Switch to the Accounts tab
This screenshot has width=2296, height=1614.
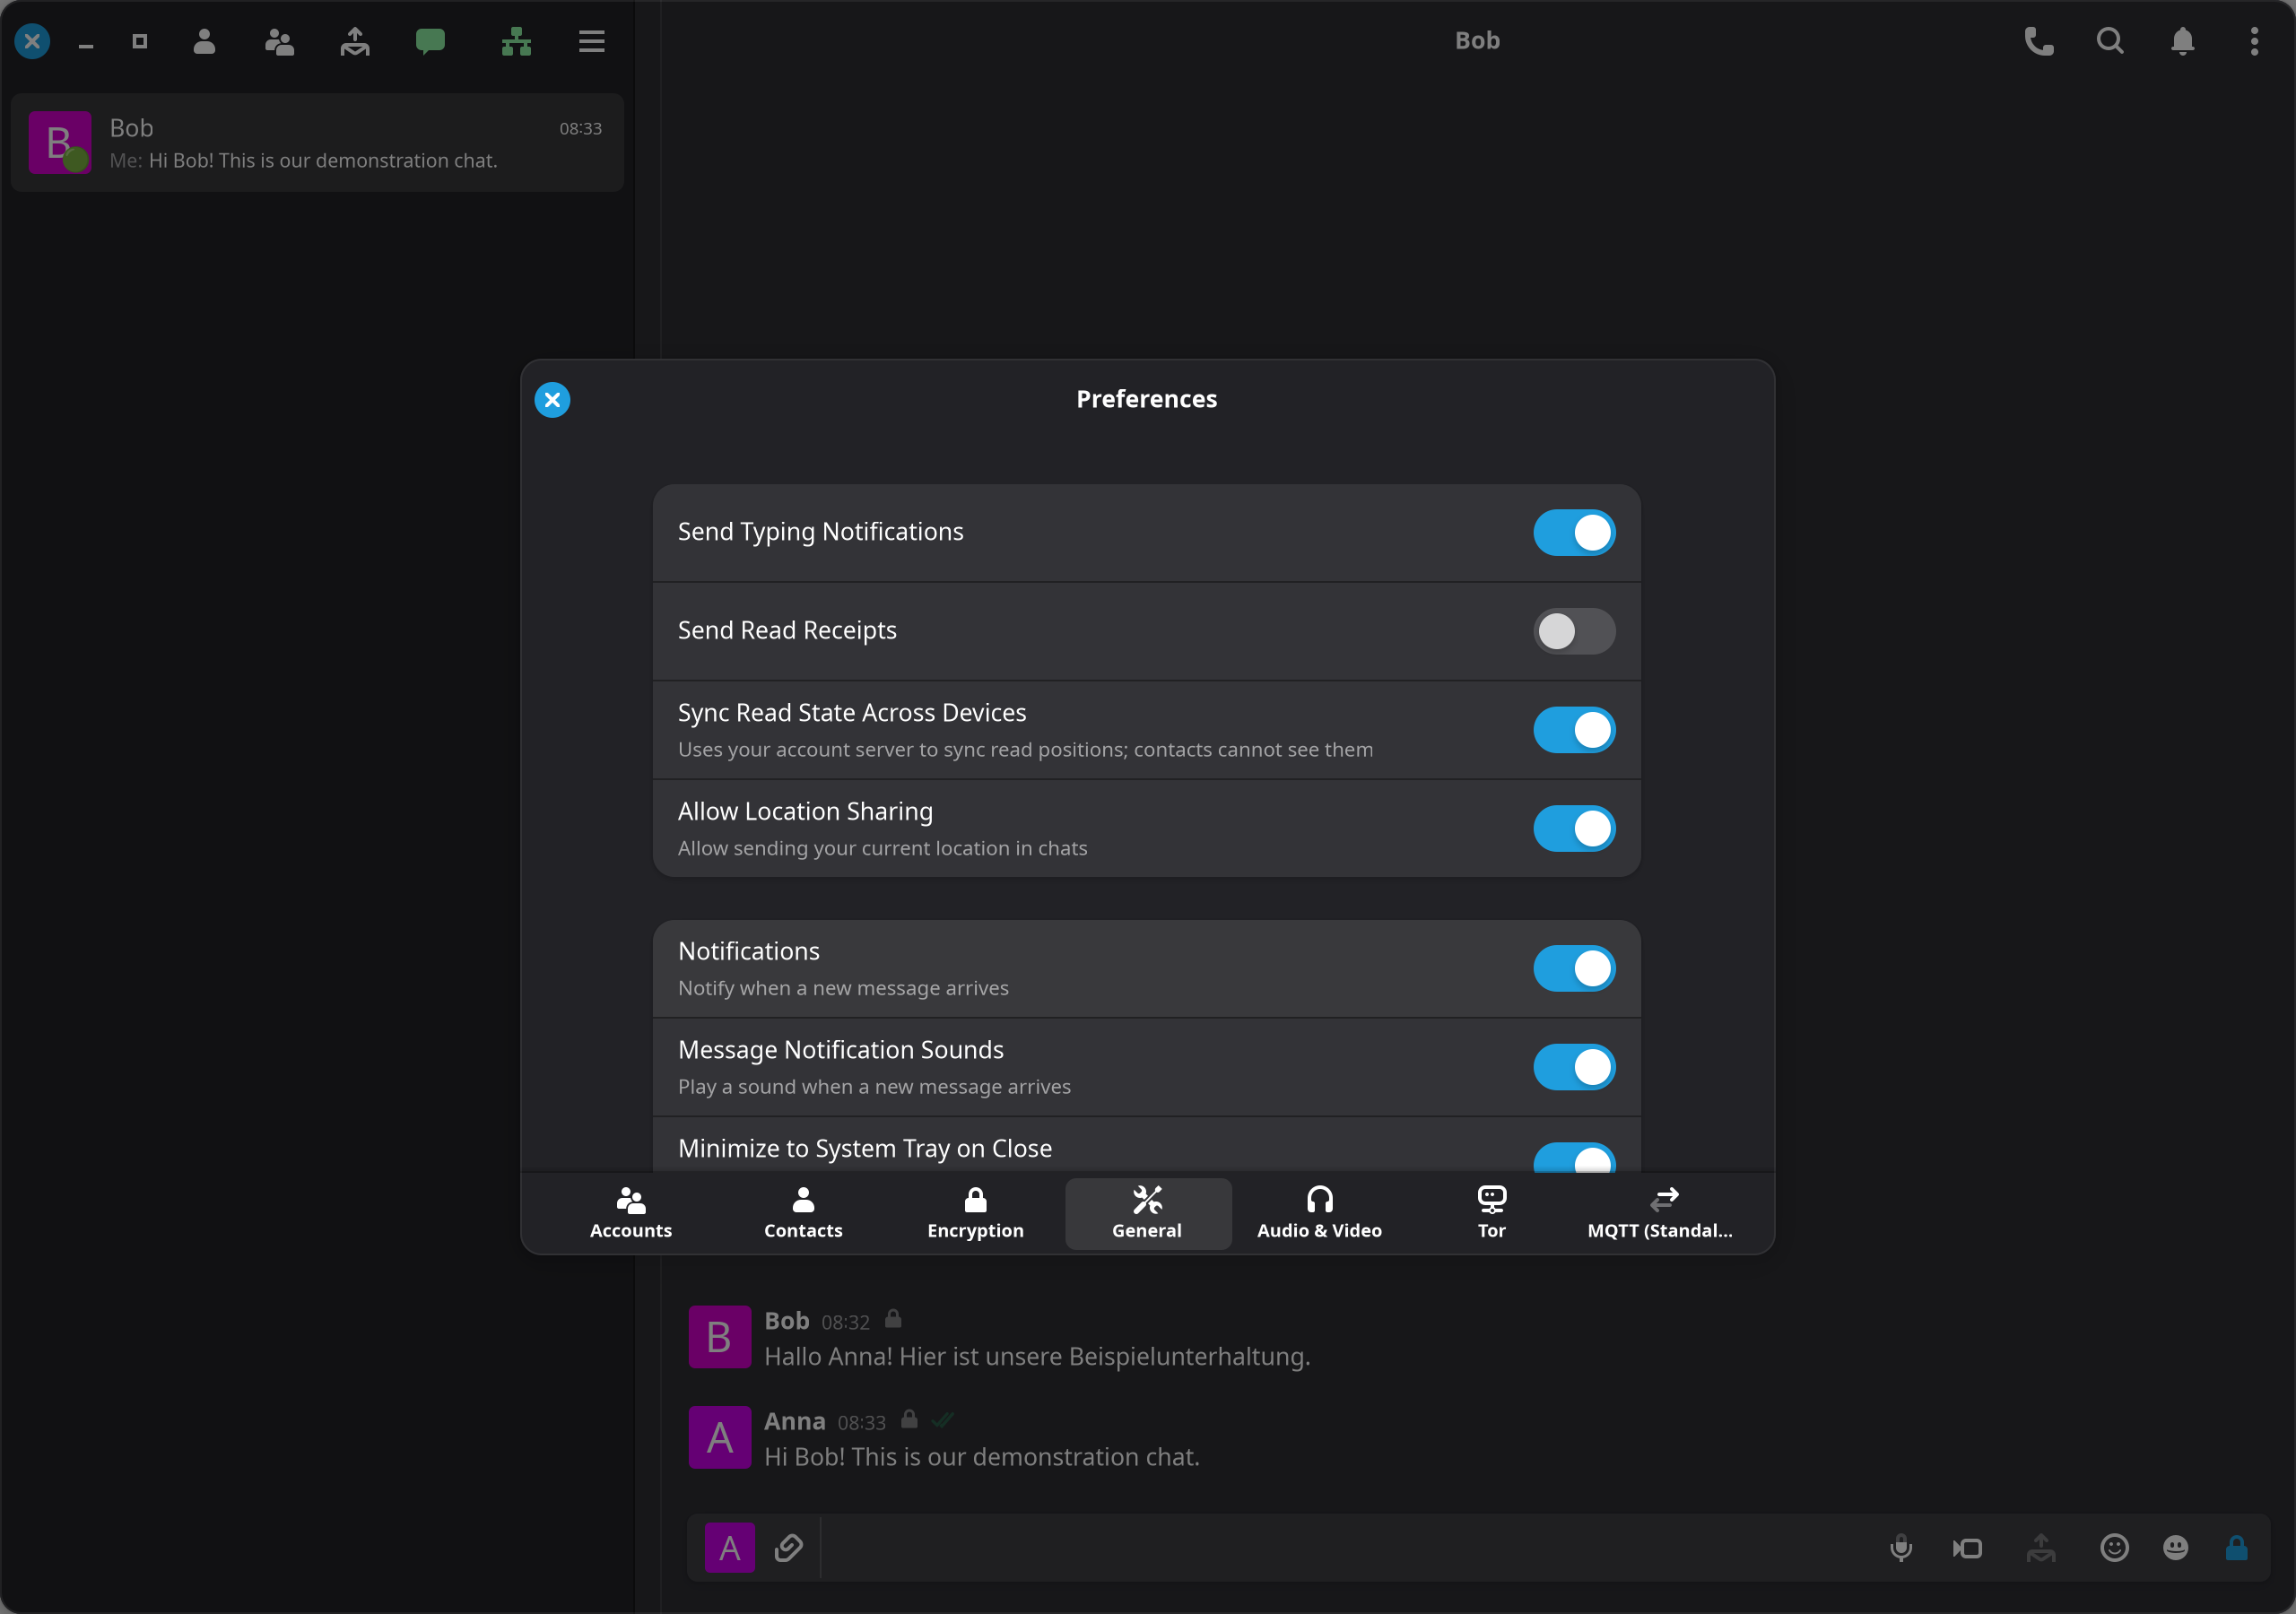coord(631,1213)
